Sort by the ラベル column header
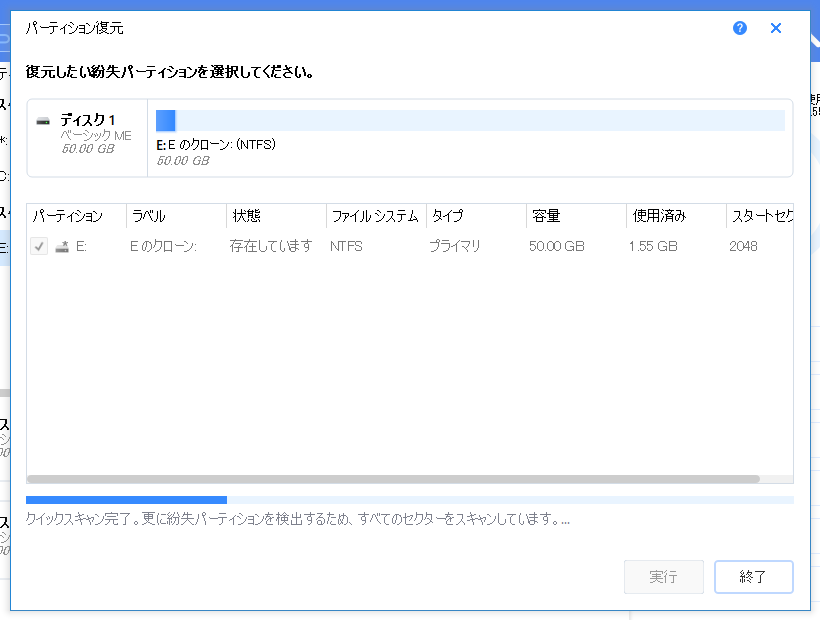The height and width of the screenshot is (620, 820). tap(150, 216)
